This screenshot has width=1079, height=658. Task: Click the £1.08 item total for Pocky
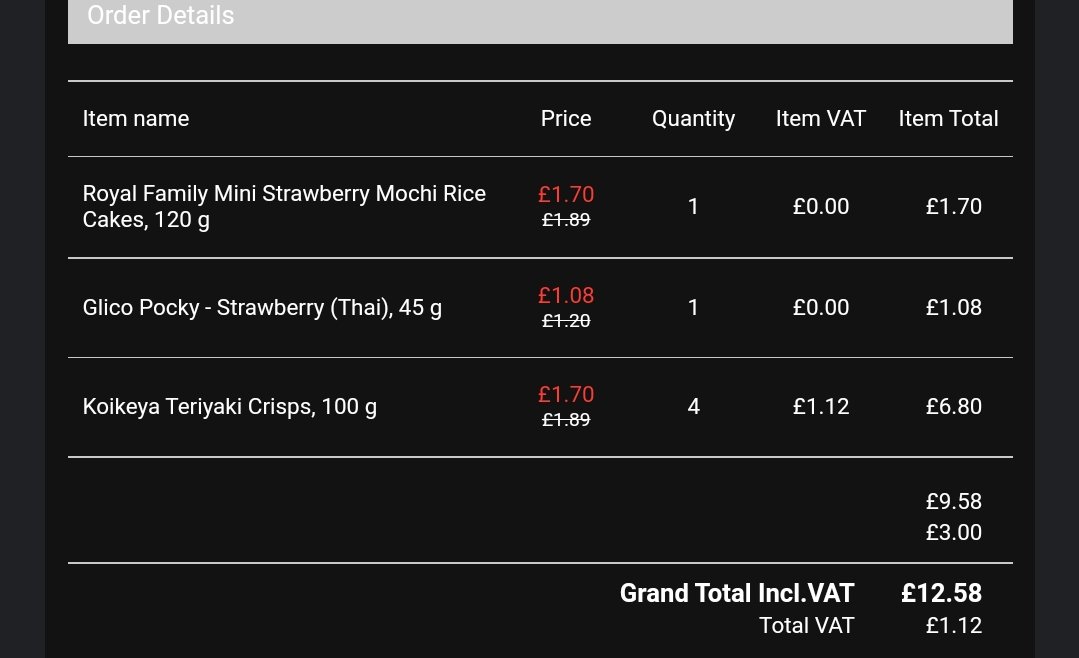pyautogui.click(x=954, y=308)
